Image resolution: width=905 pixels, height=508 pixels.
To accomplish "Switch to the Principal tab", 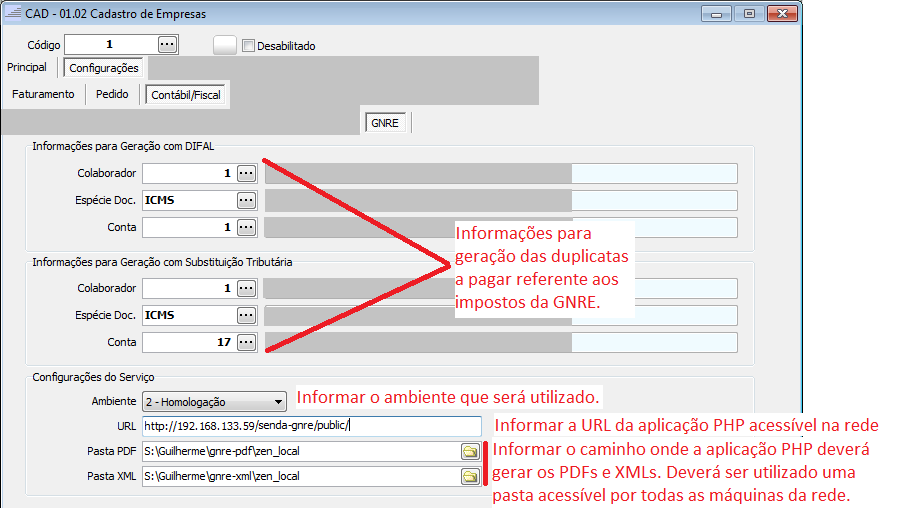I will [x=27, y=67].
